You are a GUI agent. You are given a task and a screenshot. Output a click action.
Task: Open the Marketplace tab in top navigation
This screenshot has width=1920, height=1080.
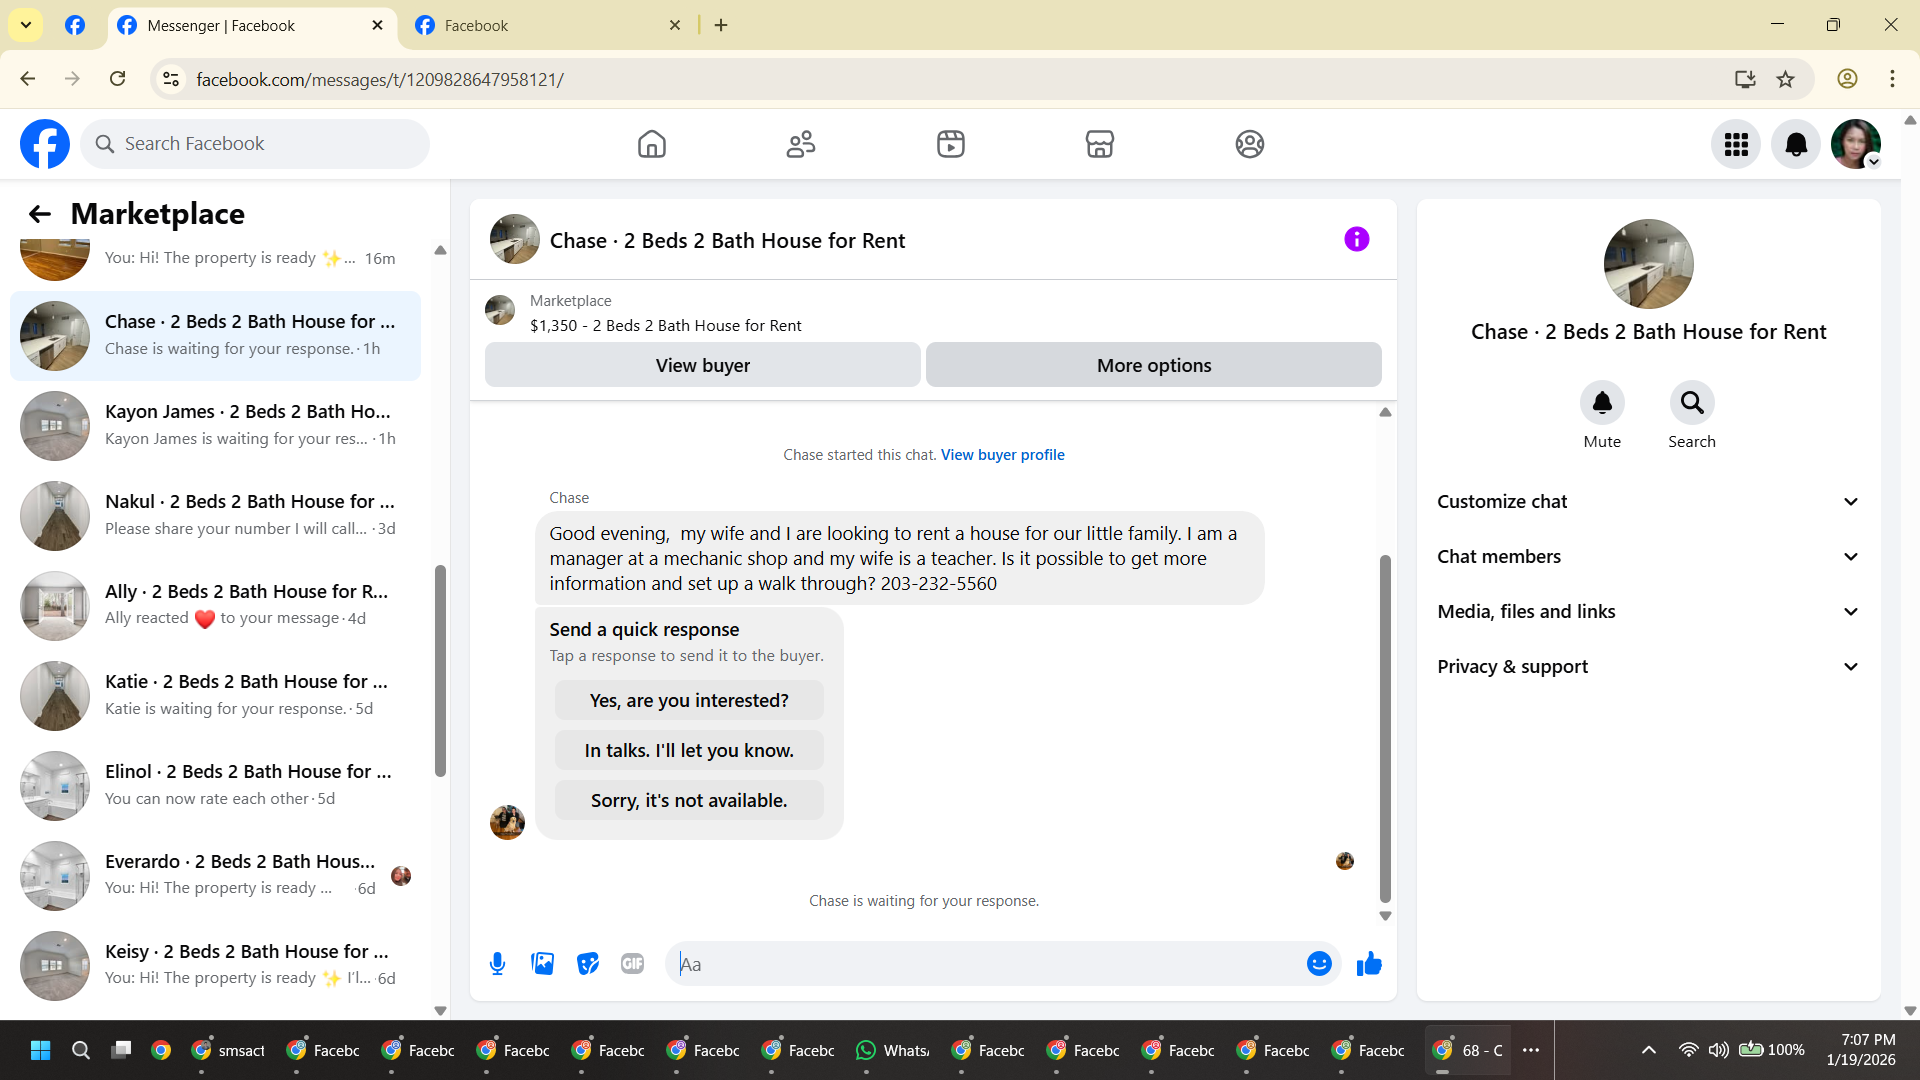(x=1100, y=145)
